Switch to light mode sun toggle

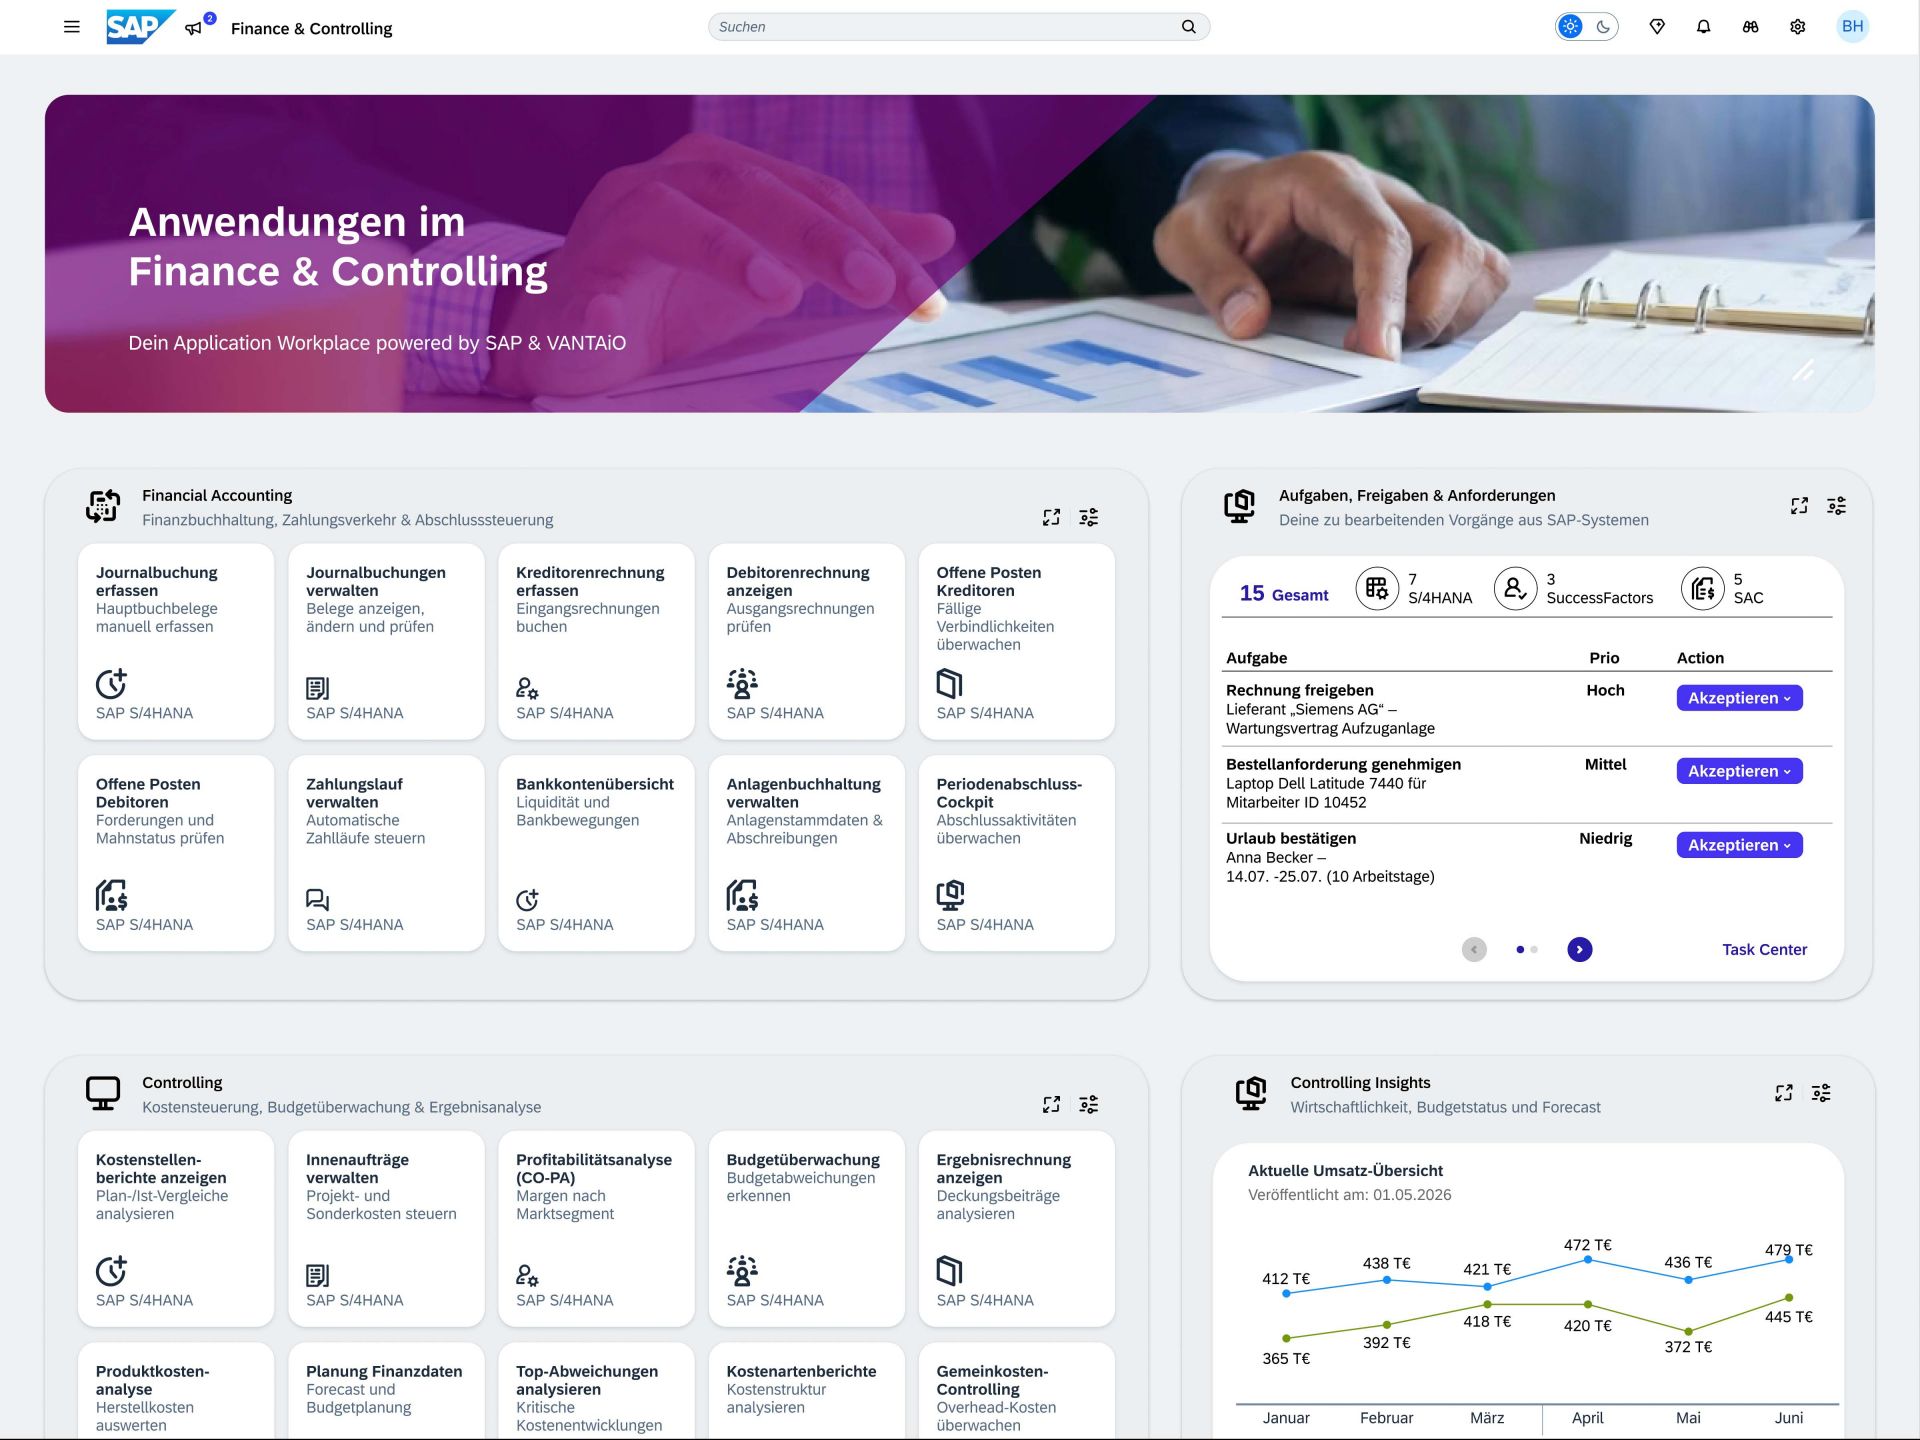tap(1570, 27)
